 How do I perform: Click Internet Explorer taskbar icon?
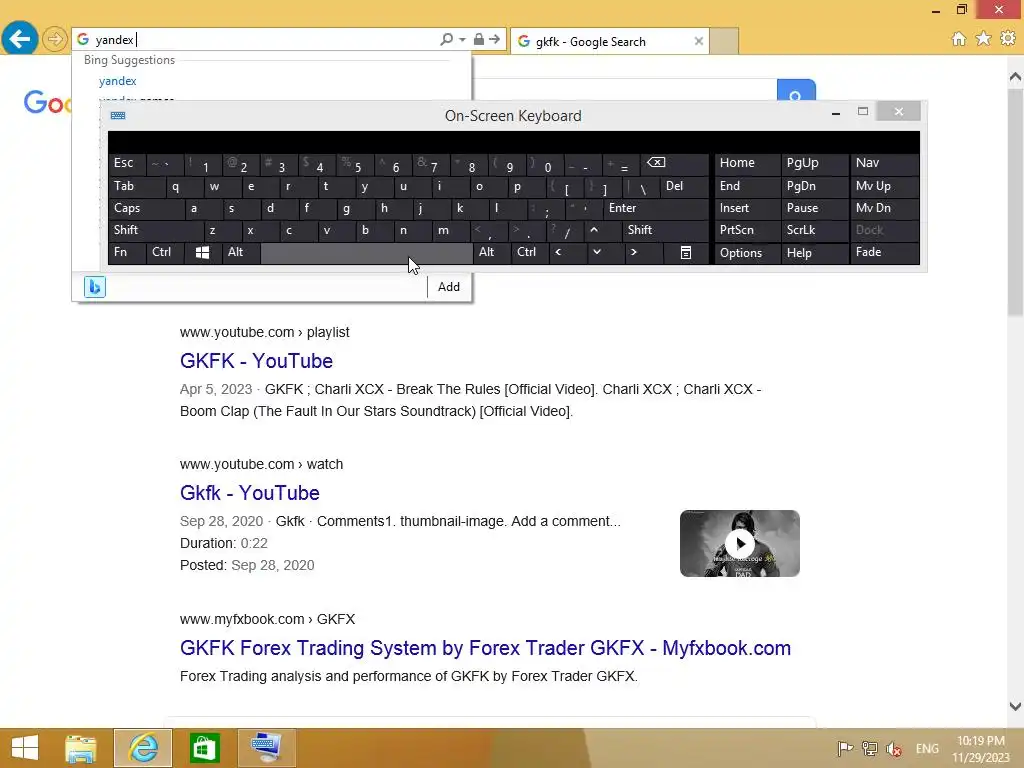click(x=143, y=748)
